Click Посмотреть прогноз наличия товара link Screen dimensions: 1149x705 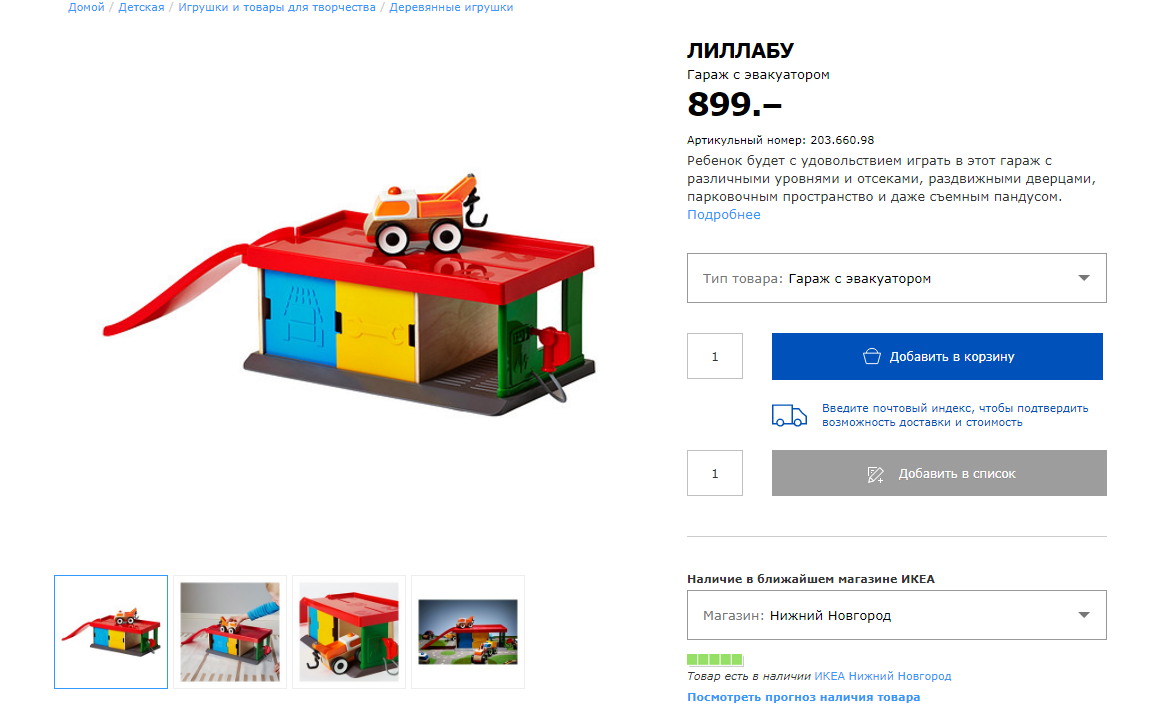coord(804,697)
